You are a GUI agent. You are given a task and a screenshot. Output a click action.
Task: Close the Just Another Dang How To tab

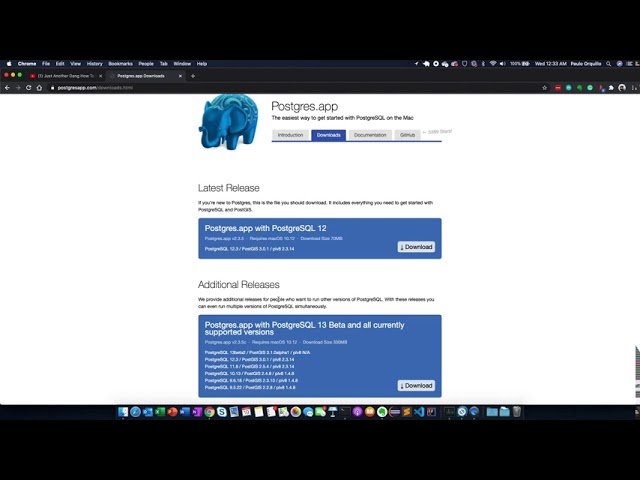100,76
